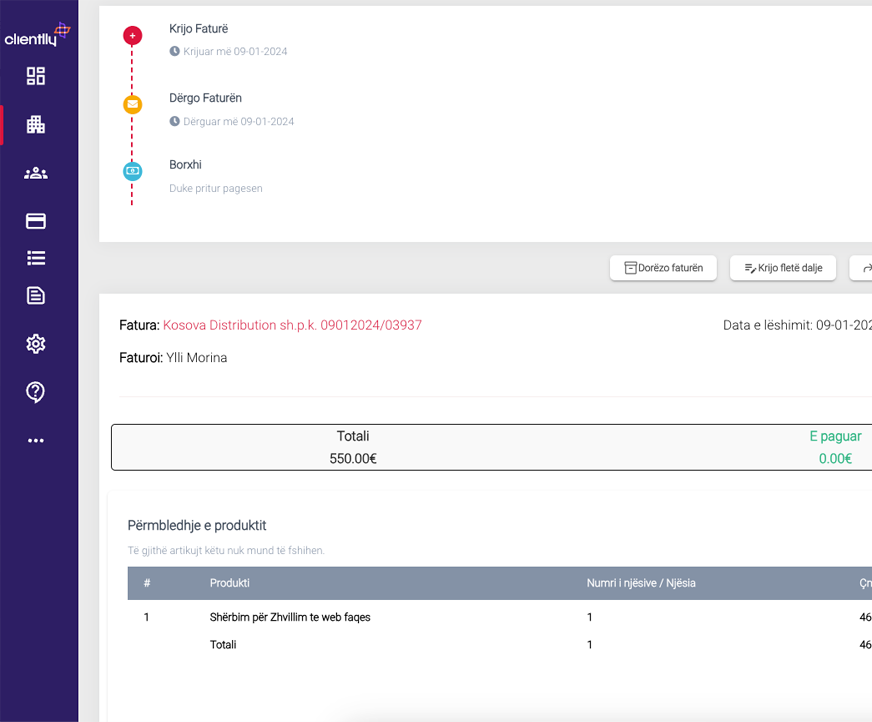Screen dimensions: 872x722
Task: Go home via the Clientlly logo
Action: pyautogui.click(x=38, y=36)
